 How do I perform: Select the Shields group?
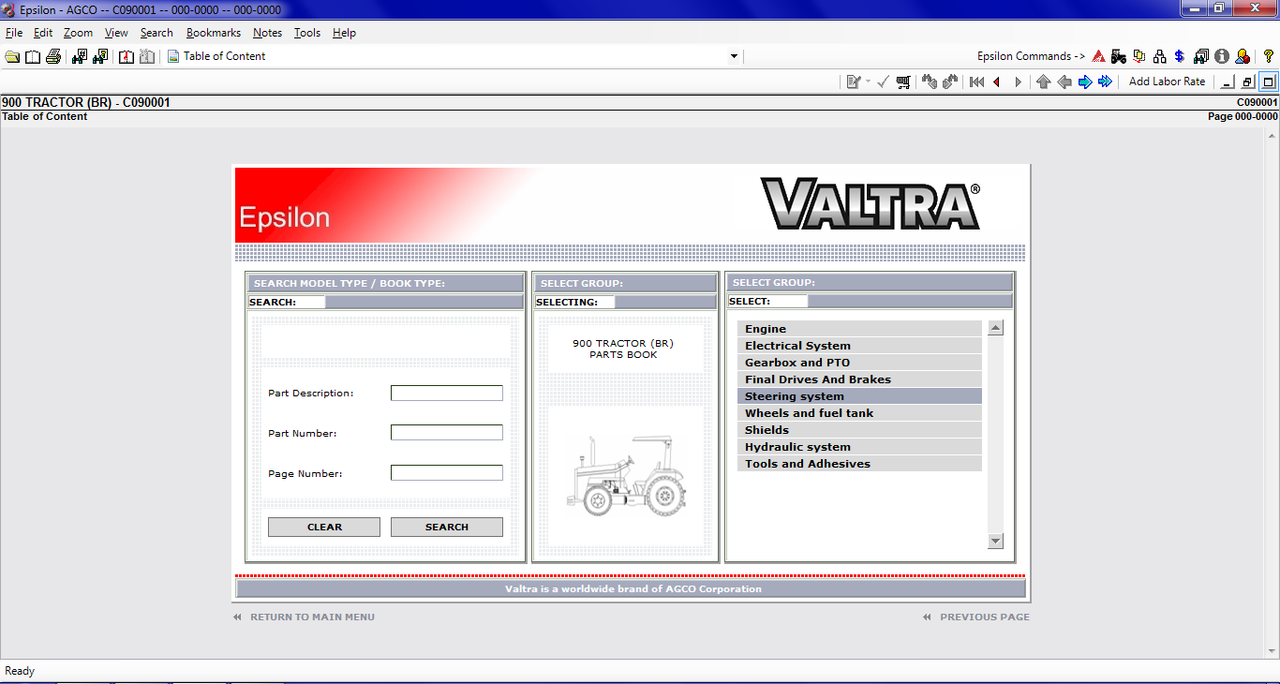coord(860,430)
